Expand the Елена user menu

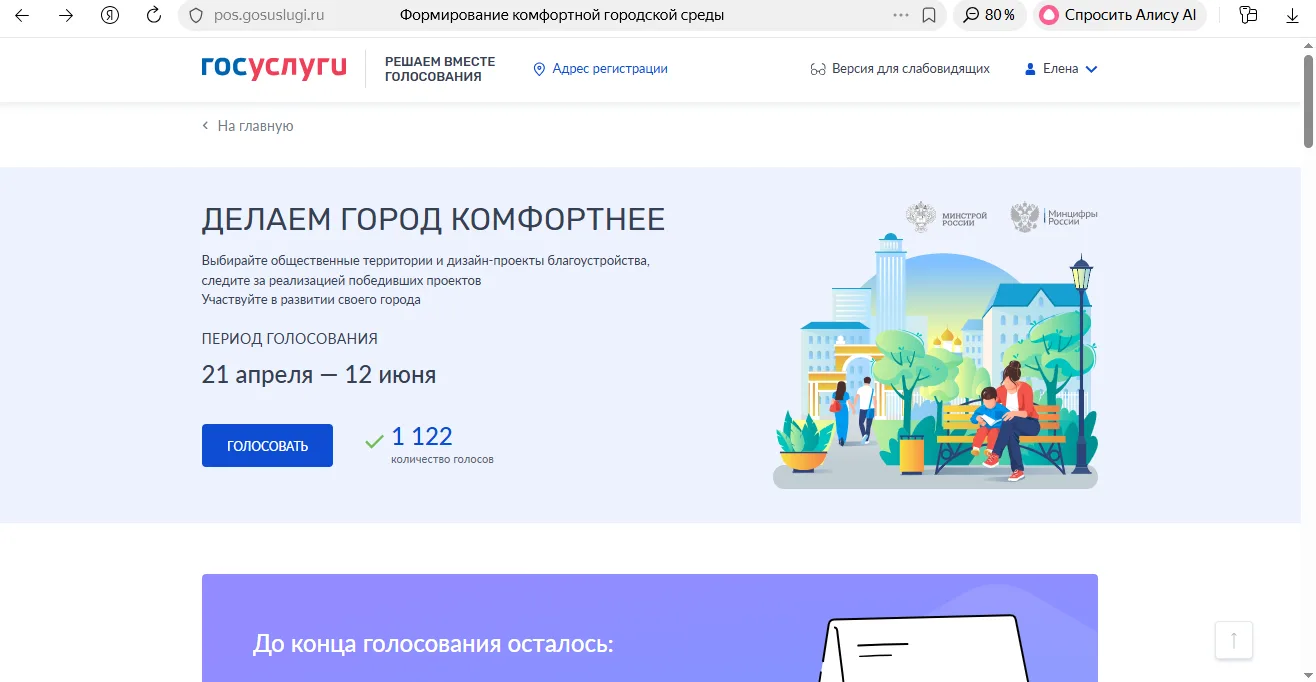click(1061, 69)
